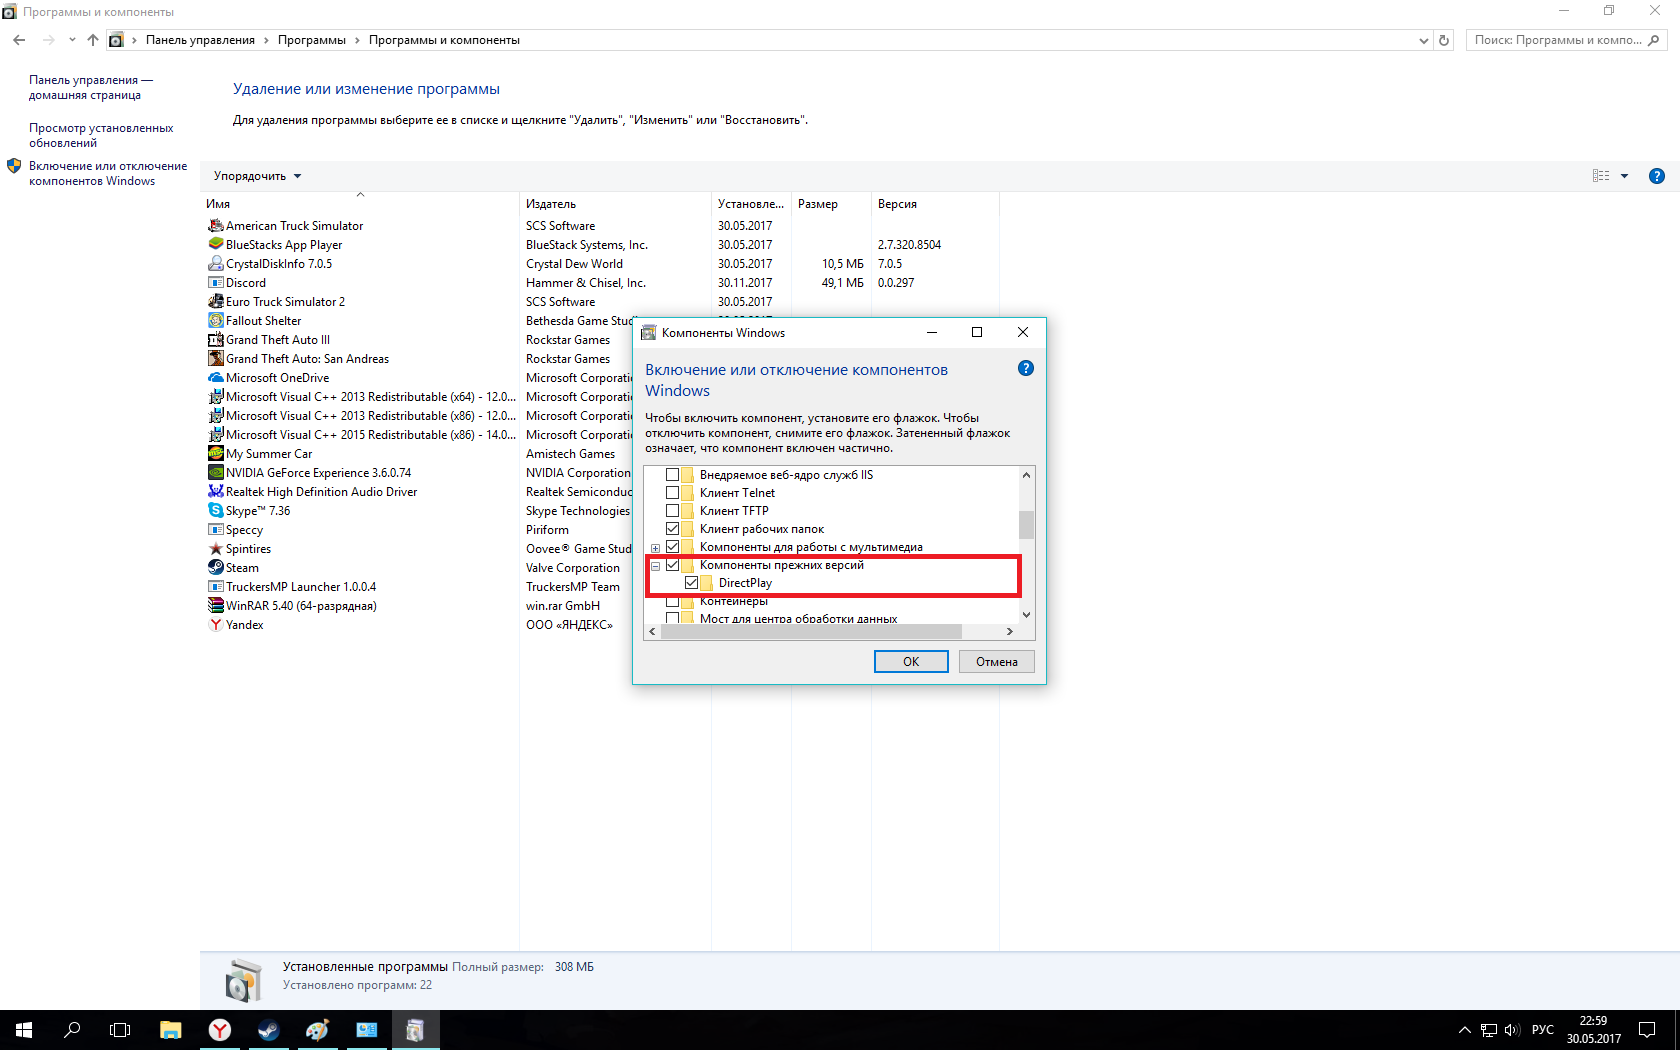
Task: Open Включение или отключение компонентов Windows link
Action: [x=108, y=174]
